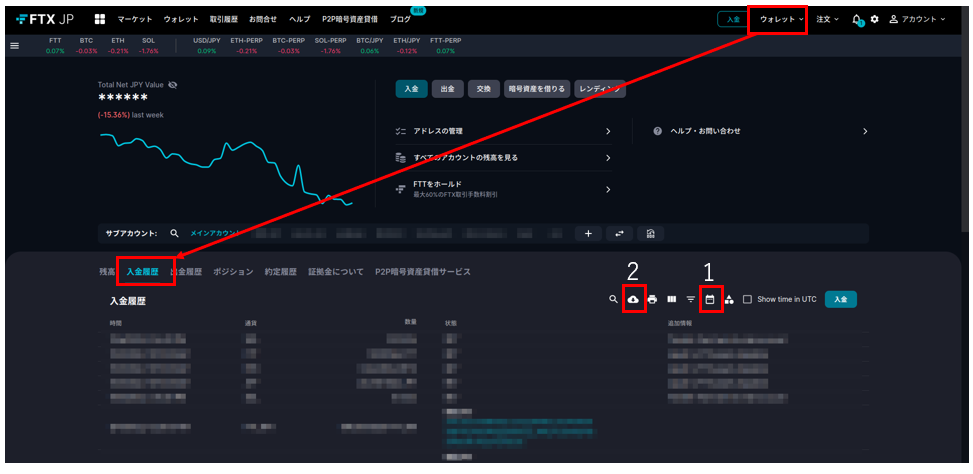
Task: Click 暗号資産を借りる button
Action: click(537, 89)
